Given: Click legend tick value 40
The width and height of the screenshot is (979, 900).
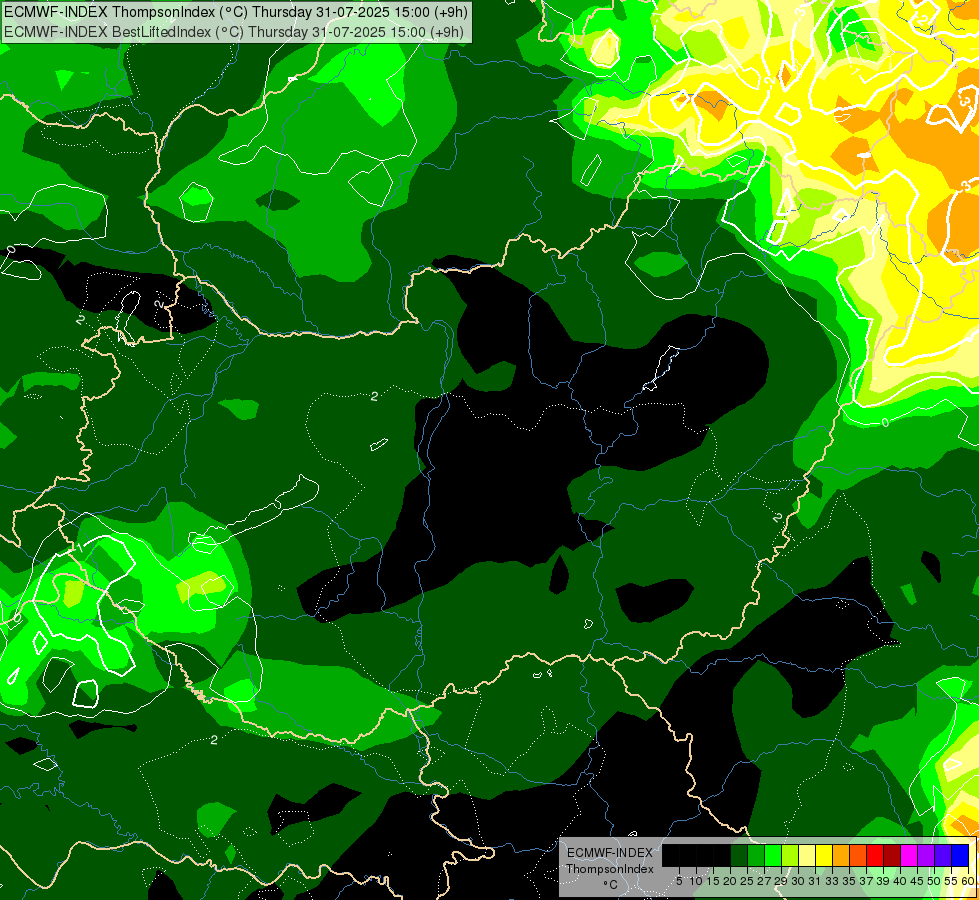Looking at the screenshot, I should coord(900,881).
